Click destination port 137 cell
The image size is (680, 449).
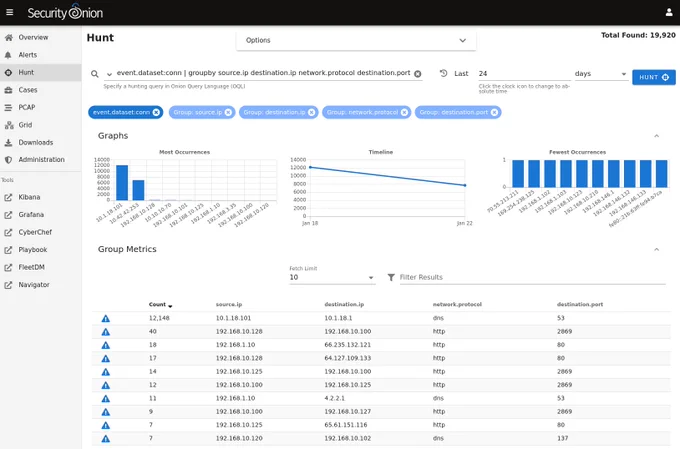(562, 438)
